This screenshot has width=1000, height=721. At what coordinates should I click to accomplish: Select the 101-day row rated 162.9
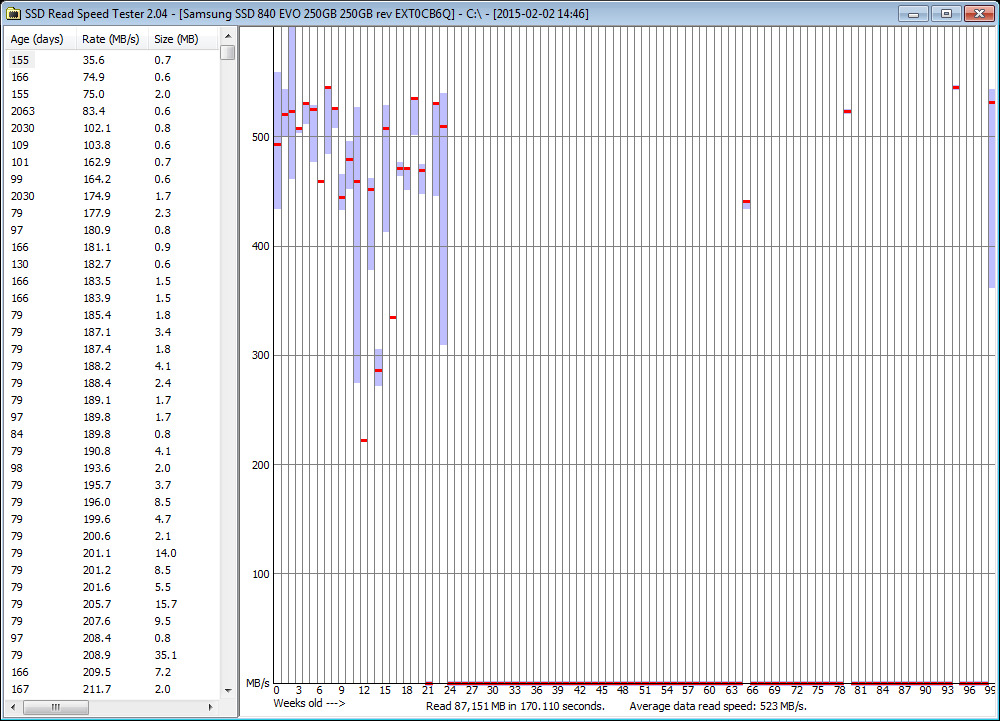pos(112,162)
